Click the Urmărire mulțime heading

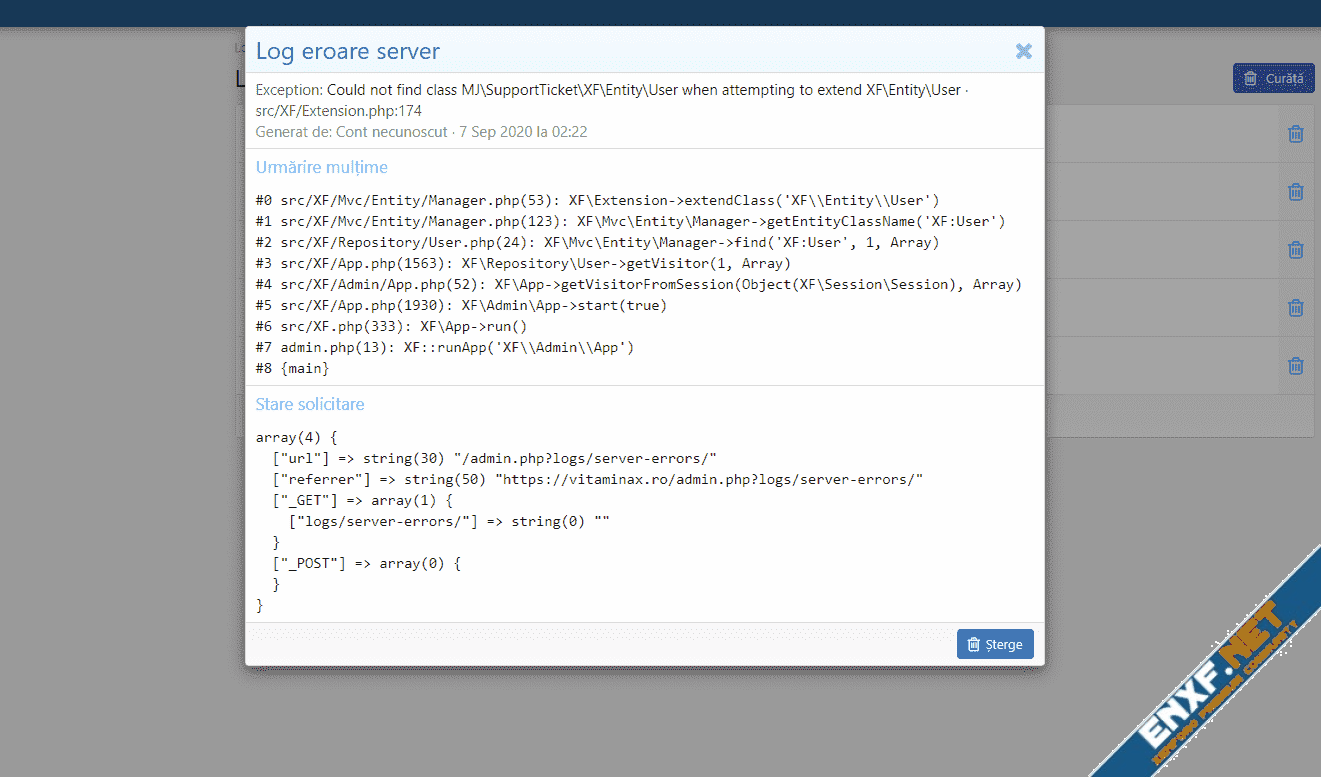(322, 167)
